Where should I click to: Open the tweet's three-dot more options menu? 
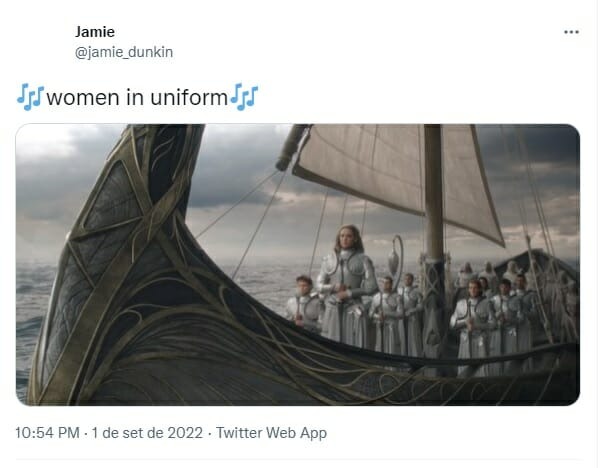tap(571, 32)
